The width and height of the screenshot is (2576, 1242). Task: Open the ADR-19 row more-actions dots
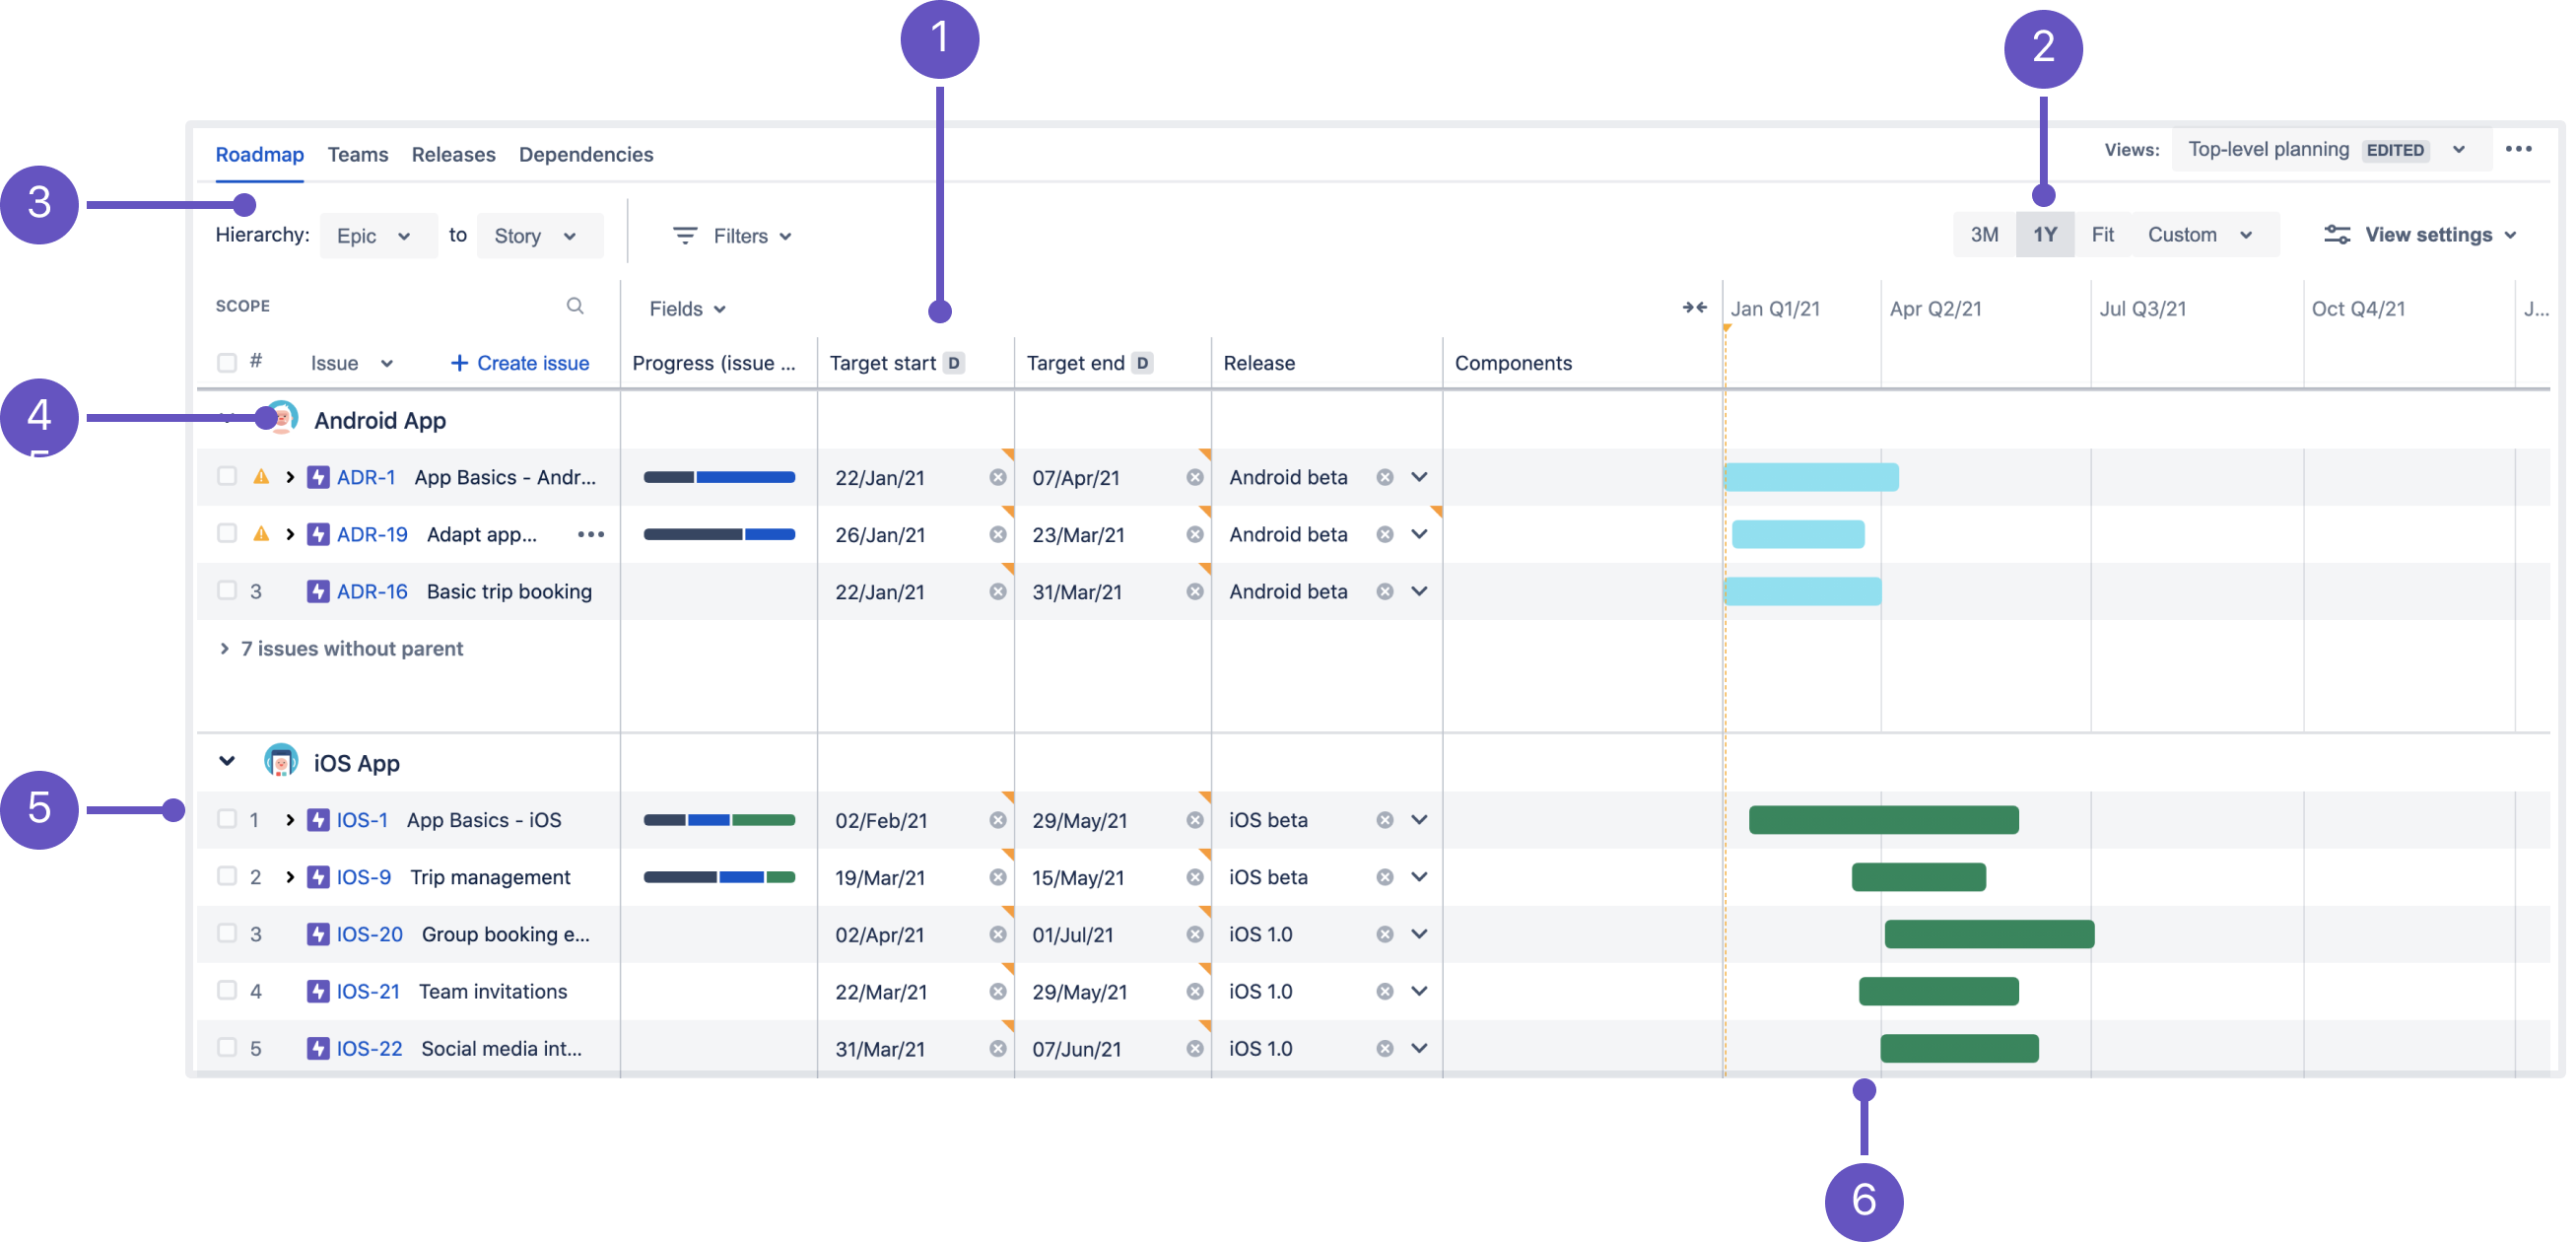coord(591,535)
